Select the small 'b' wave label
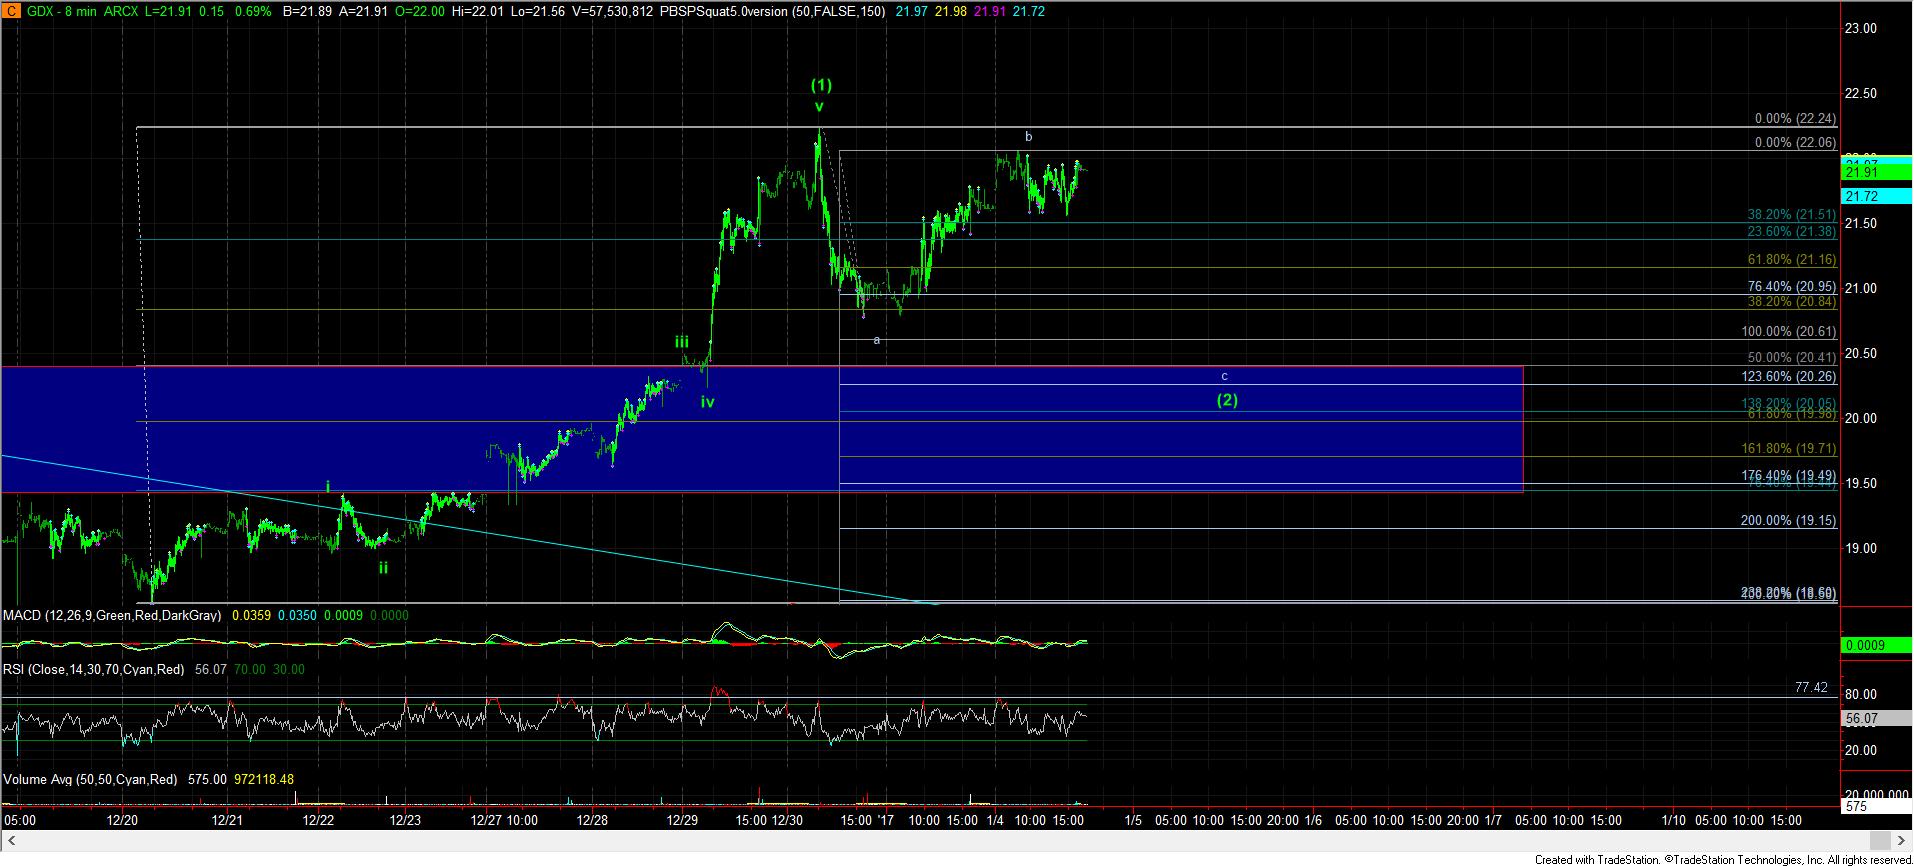This screenshot has height=866, width=1914. point(1028,137)
